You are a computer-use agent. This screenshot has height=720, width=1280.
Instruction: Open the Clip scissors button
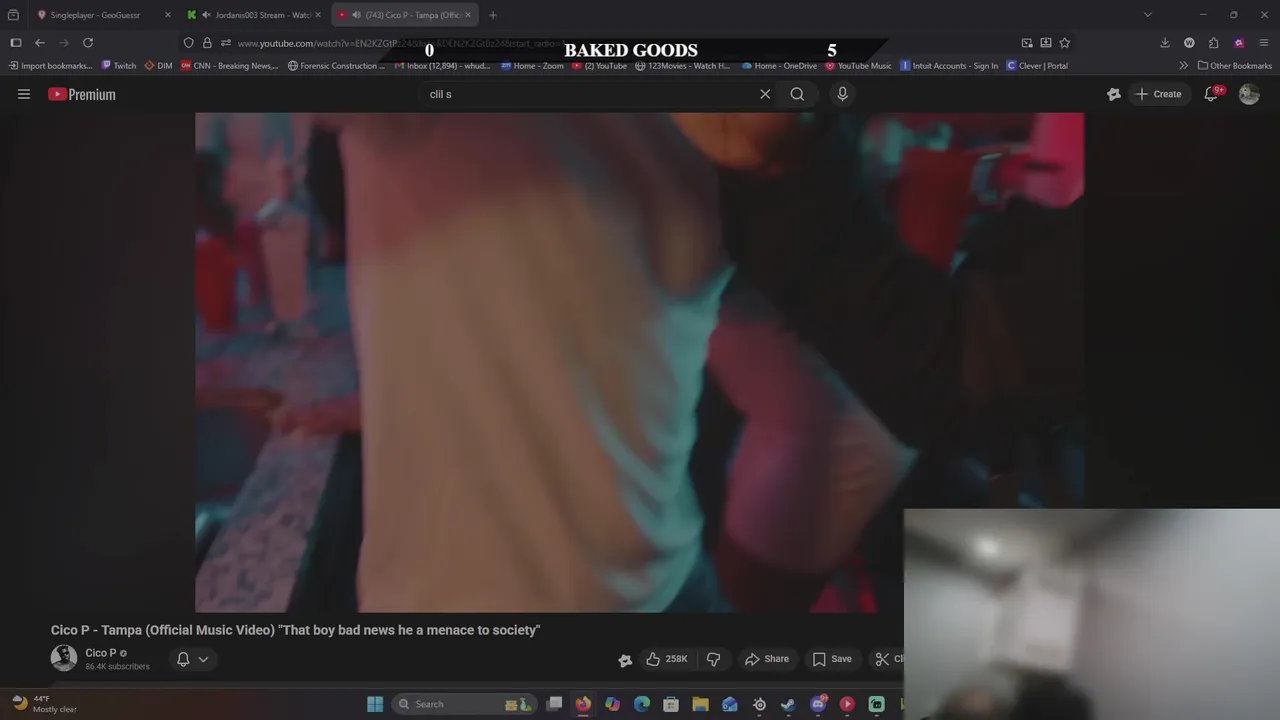(x=889, y=659)
